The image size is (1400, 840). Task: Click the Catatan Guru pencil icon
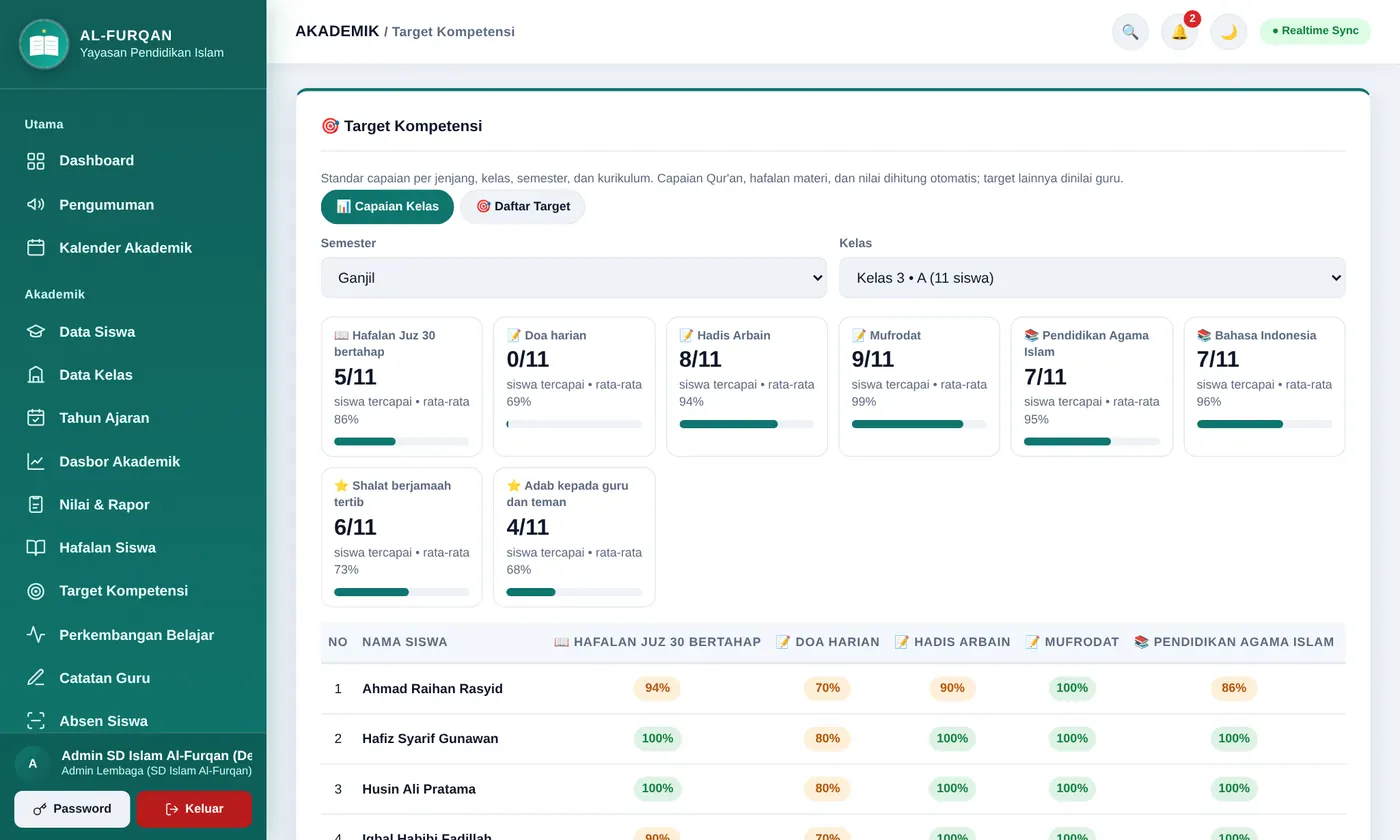(x=36, y=678)
